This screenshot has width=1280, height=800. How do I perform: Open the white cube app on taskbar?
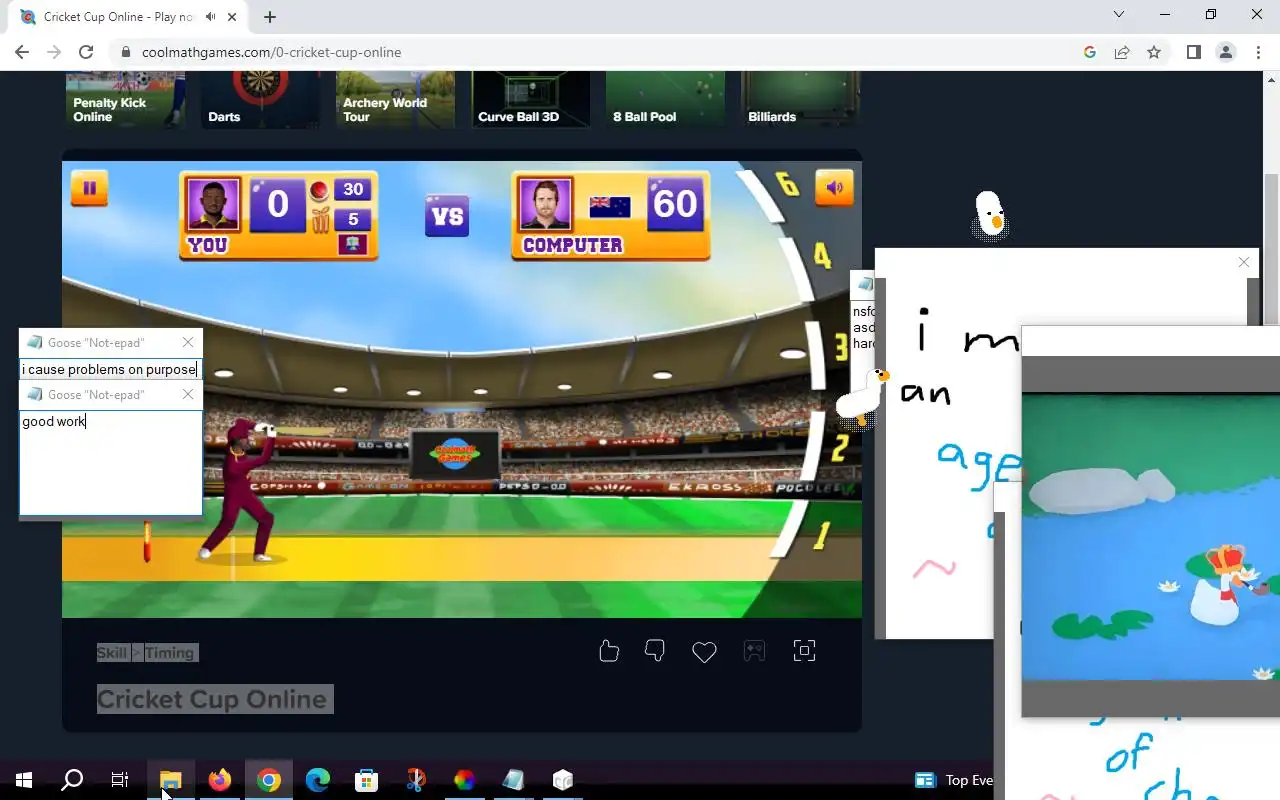[562, 780]
